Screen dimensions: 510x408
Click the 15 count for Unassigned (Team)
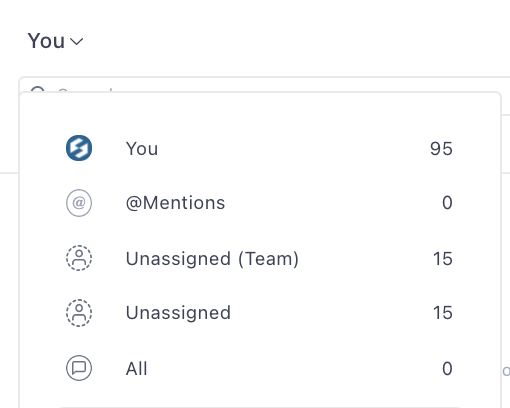pos(443,259)
